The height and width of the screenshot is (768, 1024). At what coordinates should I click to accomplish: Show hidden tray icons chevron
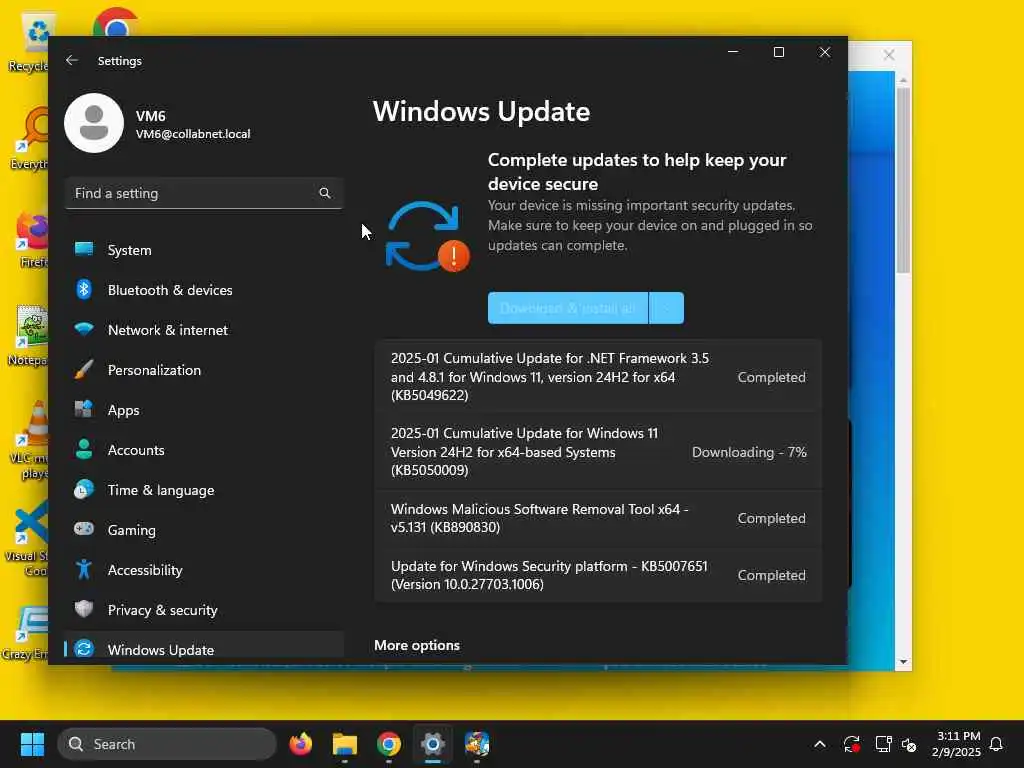tap(820, 744)
